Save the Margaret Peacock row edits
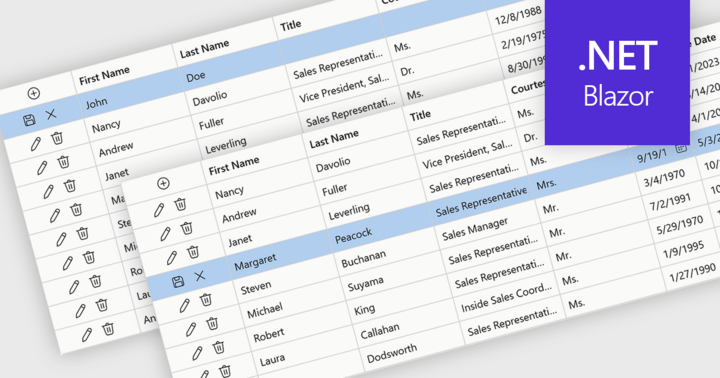720x378 pixels. (178, 282)
